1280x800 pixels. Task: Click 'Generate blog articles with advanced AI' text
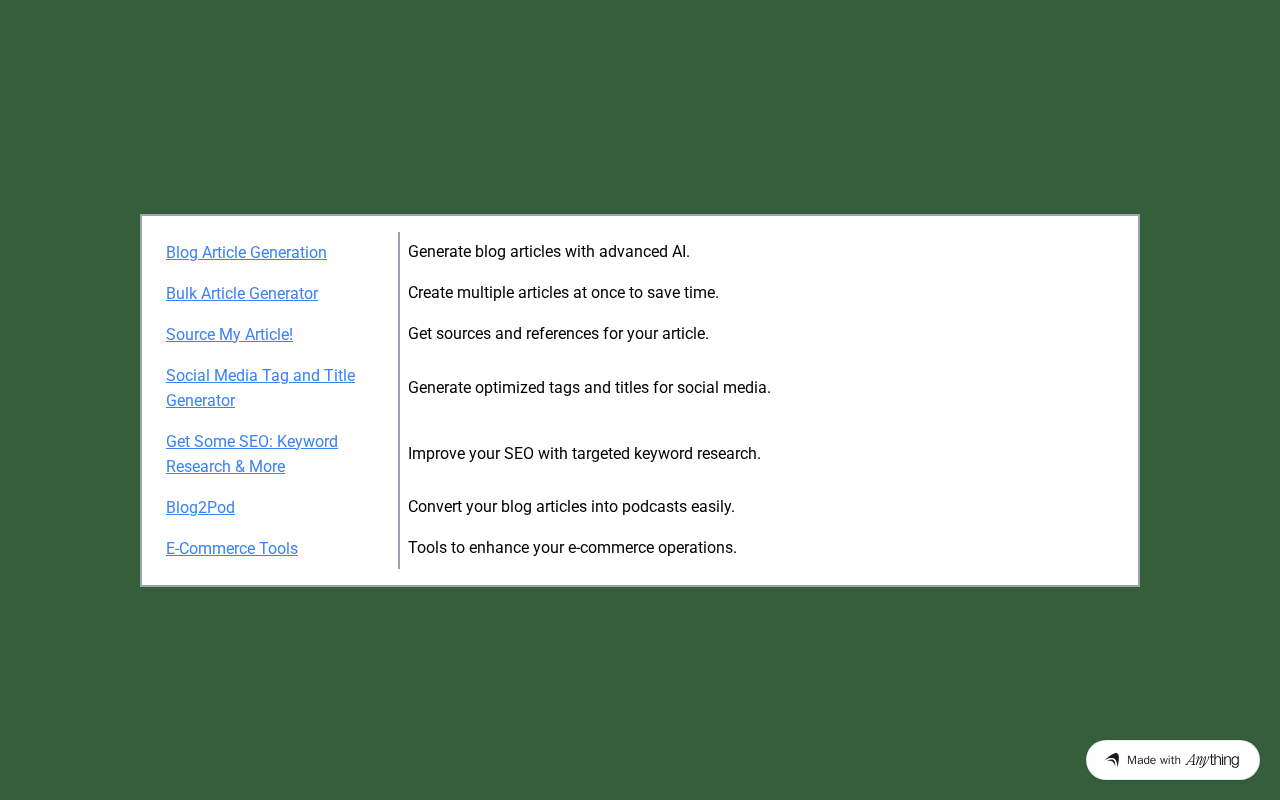coord(549,251)
